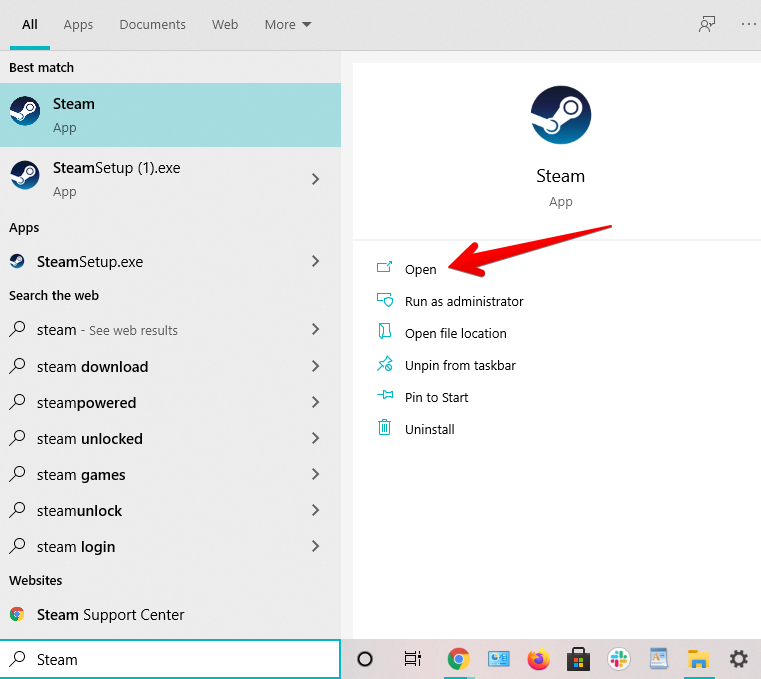This screenshot has height=679, width=761.
Task: Choose the 'steamunlock' web suggestion
Action: [170, 510]
